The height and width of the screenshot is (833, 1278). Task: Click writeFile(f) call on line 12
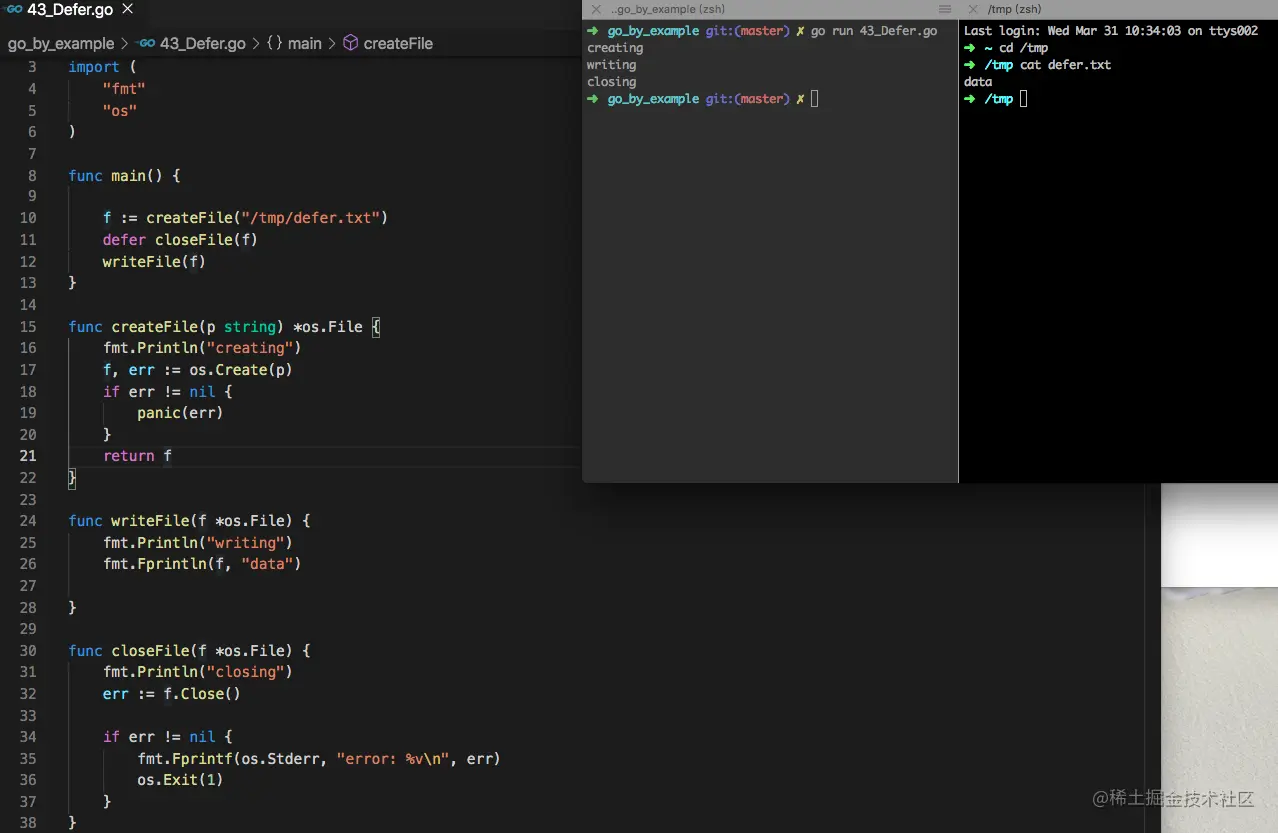click(154, 262)
